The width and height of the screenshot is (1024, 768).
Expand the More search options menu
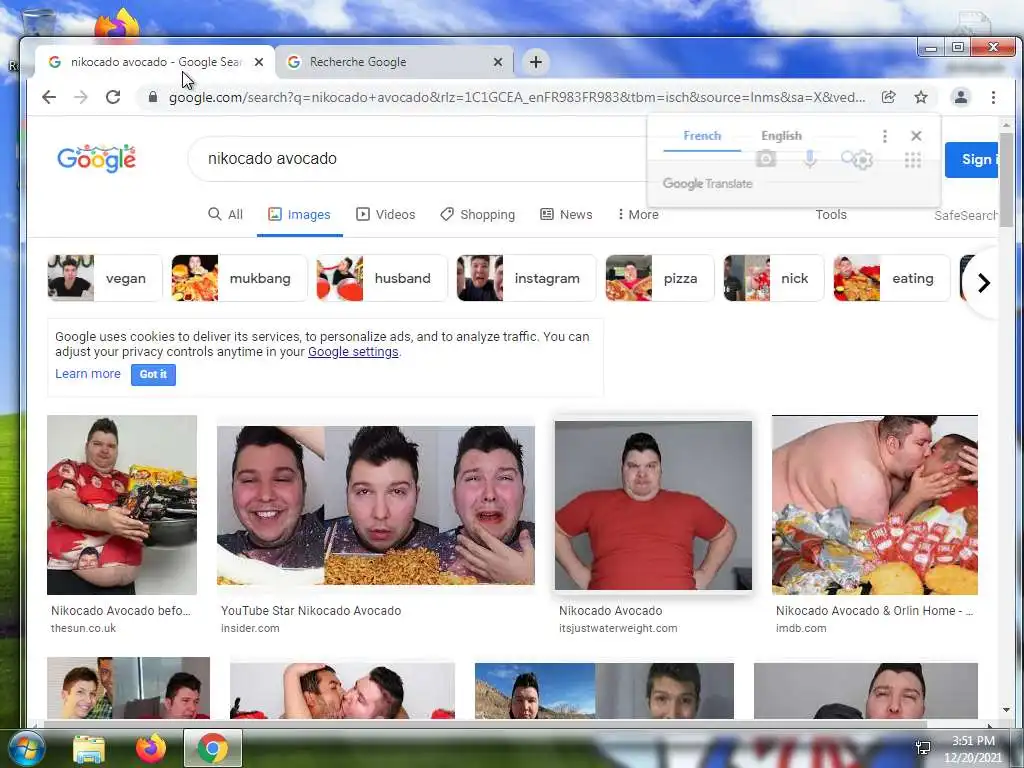(638, 214)
